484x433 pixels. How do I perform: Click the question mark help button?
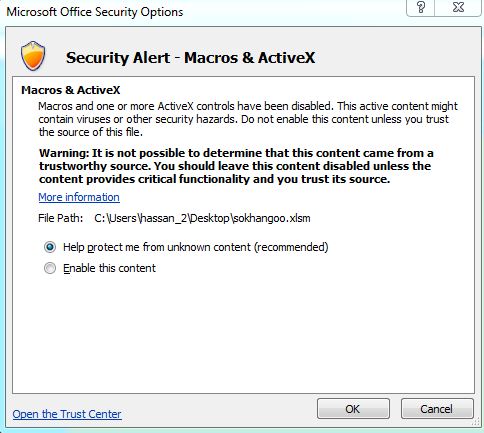point(421,7)
